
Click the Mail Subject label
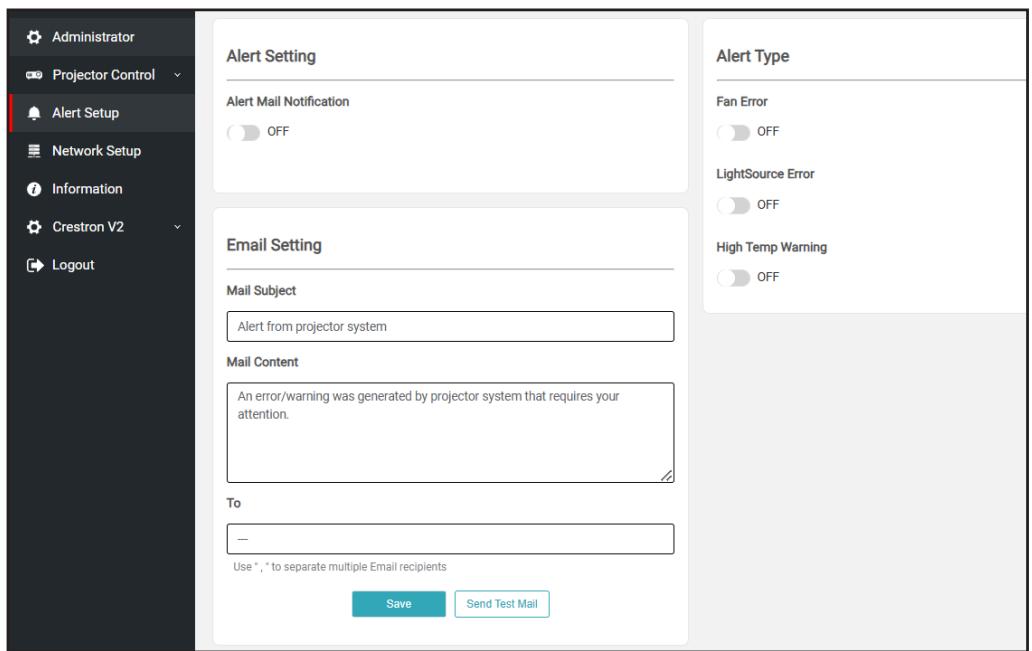(x=261, y=290)
